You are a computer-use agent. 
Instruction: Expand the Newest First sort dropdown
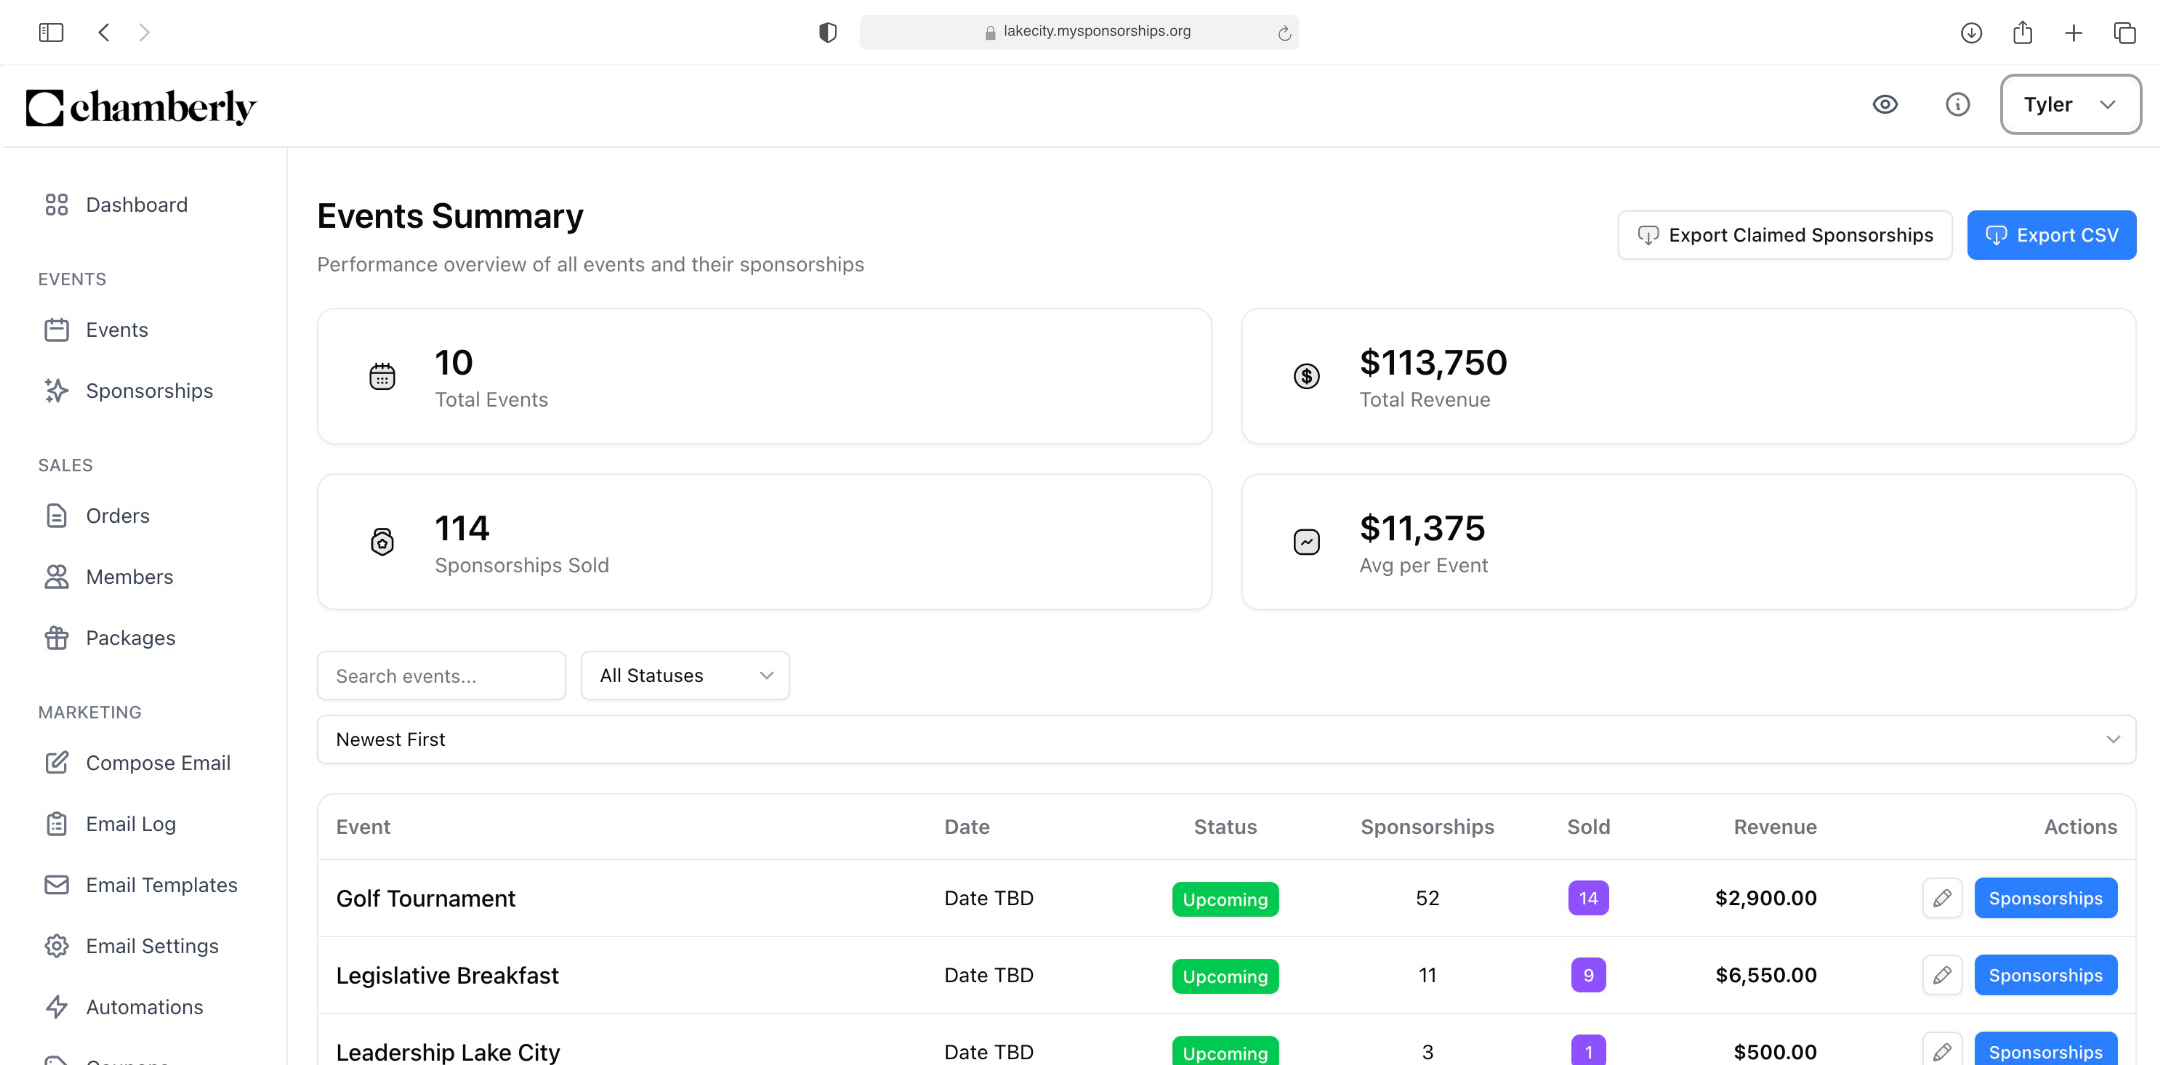coord(1224,739)
